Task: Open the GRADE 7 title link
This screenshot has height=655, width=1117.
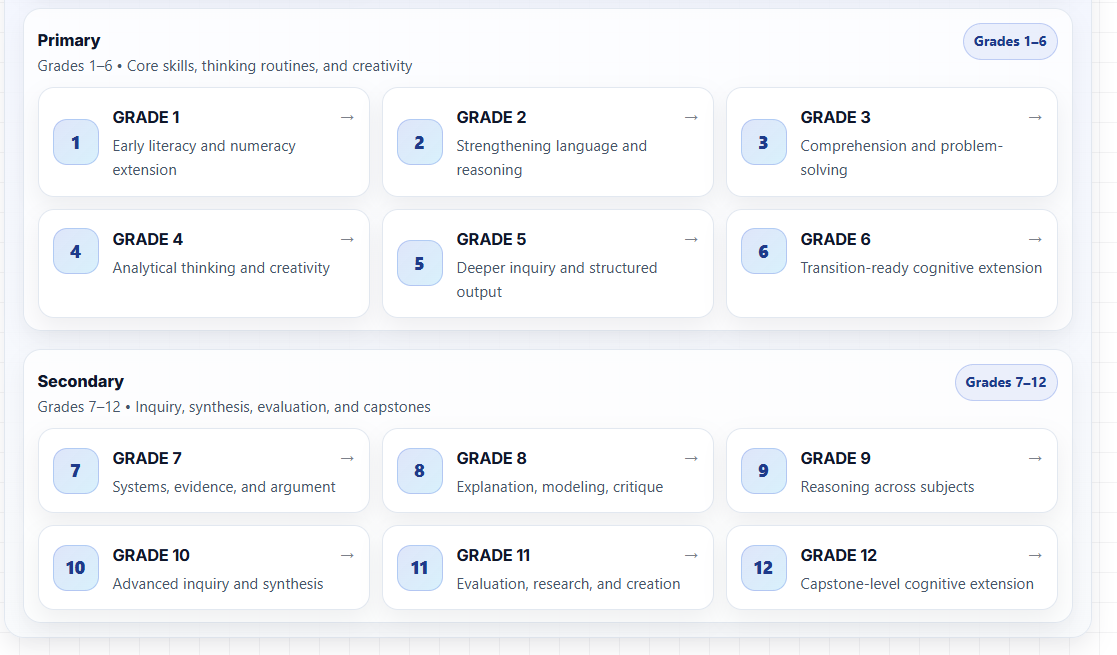Action: coord(147,458)
